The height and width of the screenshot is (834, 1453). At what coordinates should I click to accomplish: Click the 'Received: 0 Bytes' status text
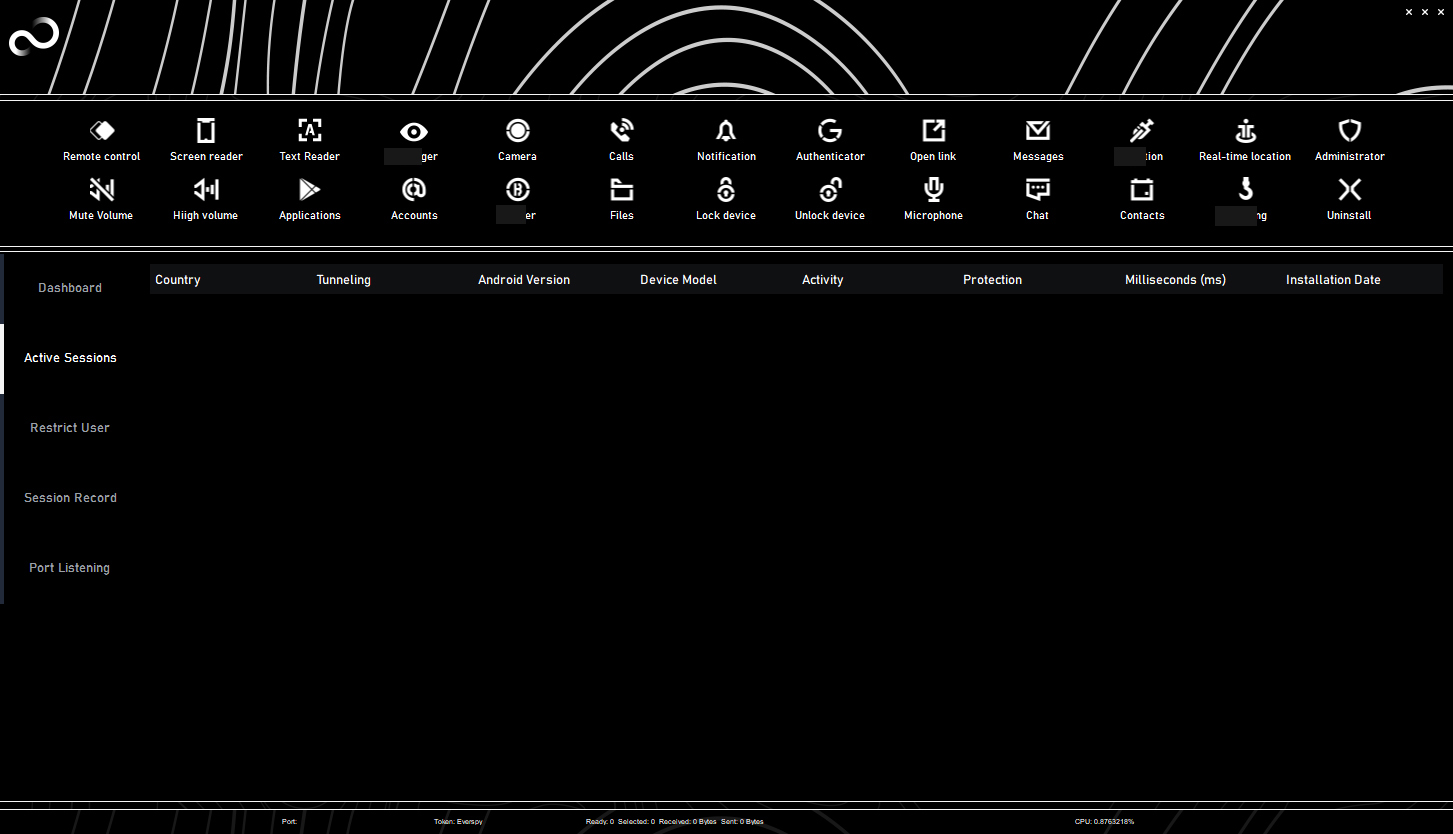[x=688, y=822]
